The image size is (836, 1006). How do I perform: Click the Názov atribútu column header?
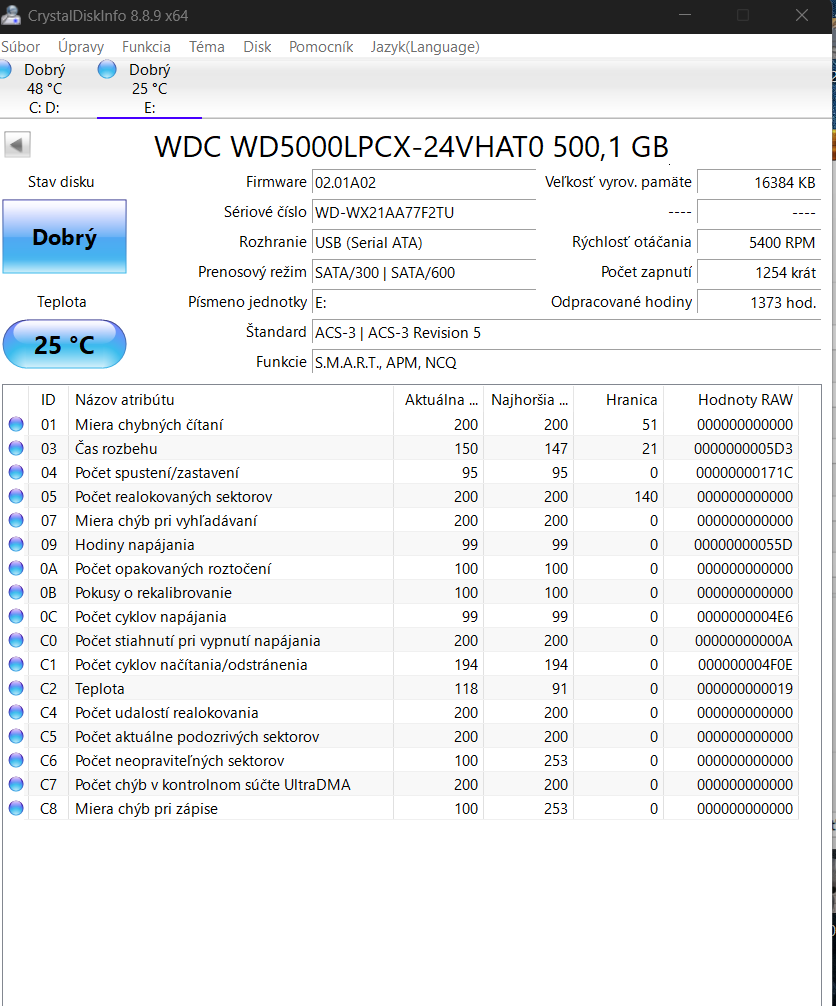(x=125, y=400)
